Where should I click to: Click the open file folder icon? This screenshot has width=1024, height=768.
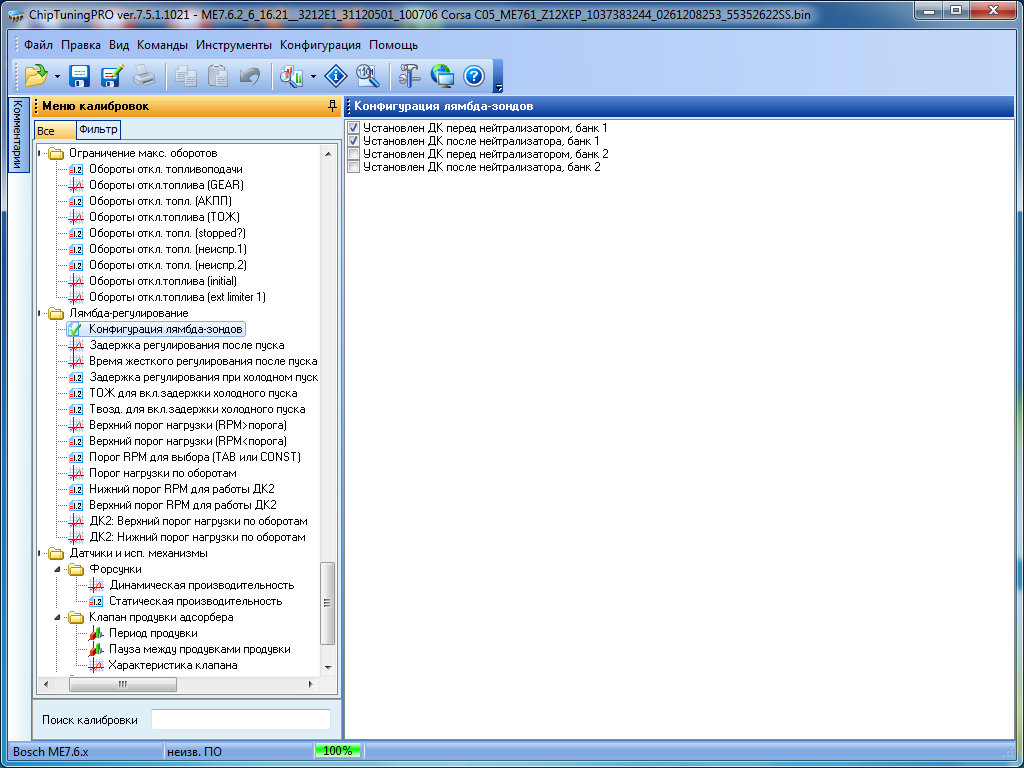35,76
